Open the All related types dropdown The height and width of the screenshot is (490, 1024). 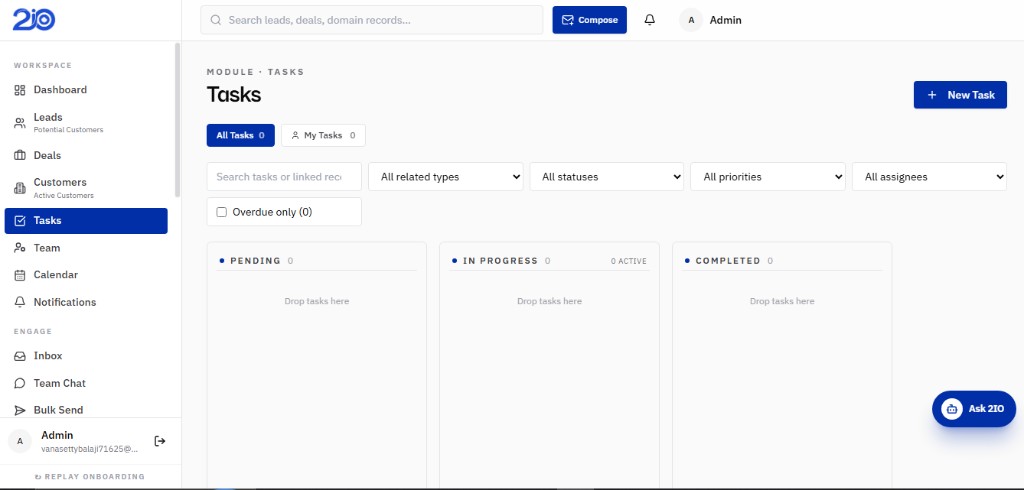(x=445, y=176)
